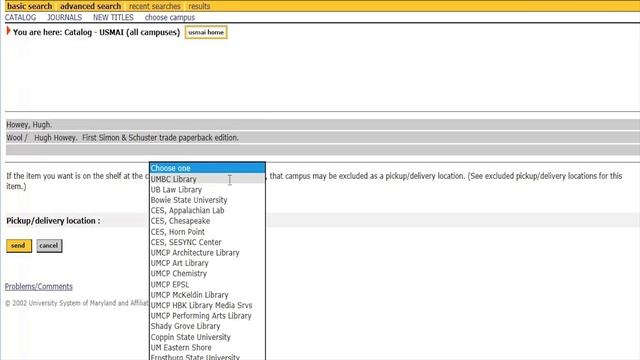
Task: Click 'You are here: Catalog - USMAI' text
Action: (x=96, y=32)
